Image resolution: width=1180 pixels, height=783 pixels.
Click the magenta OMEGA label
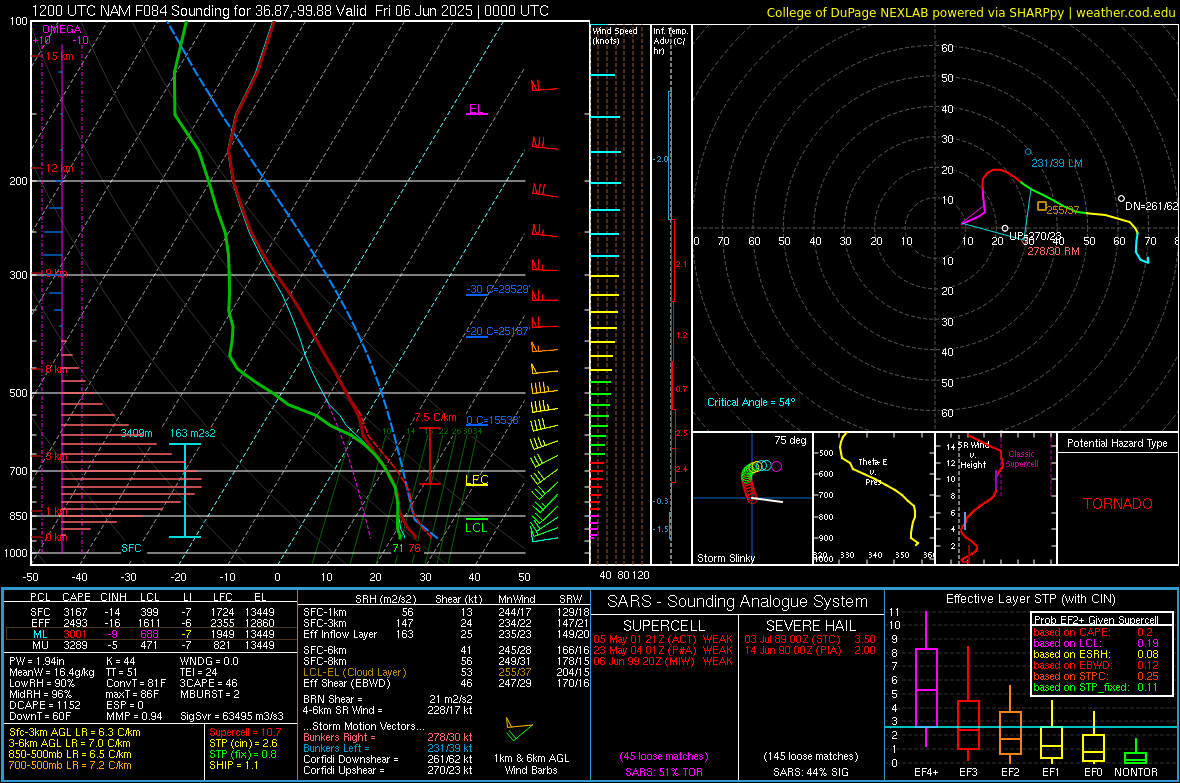62,29
